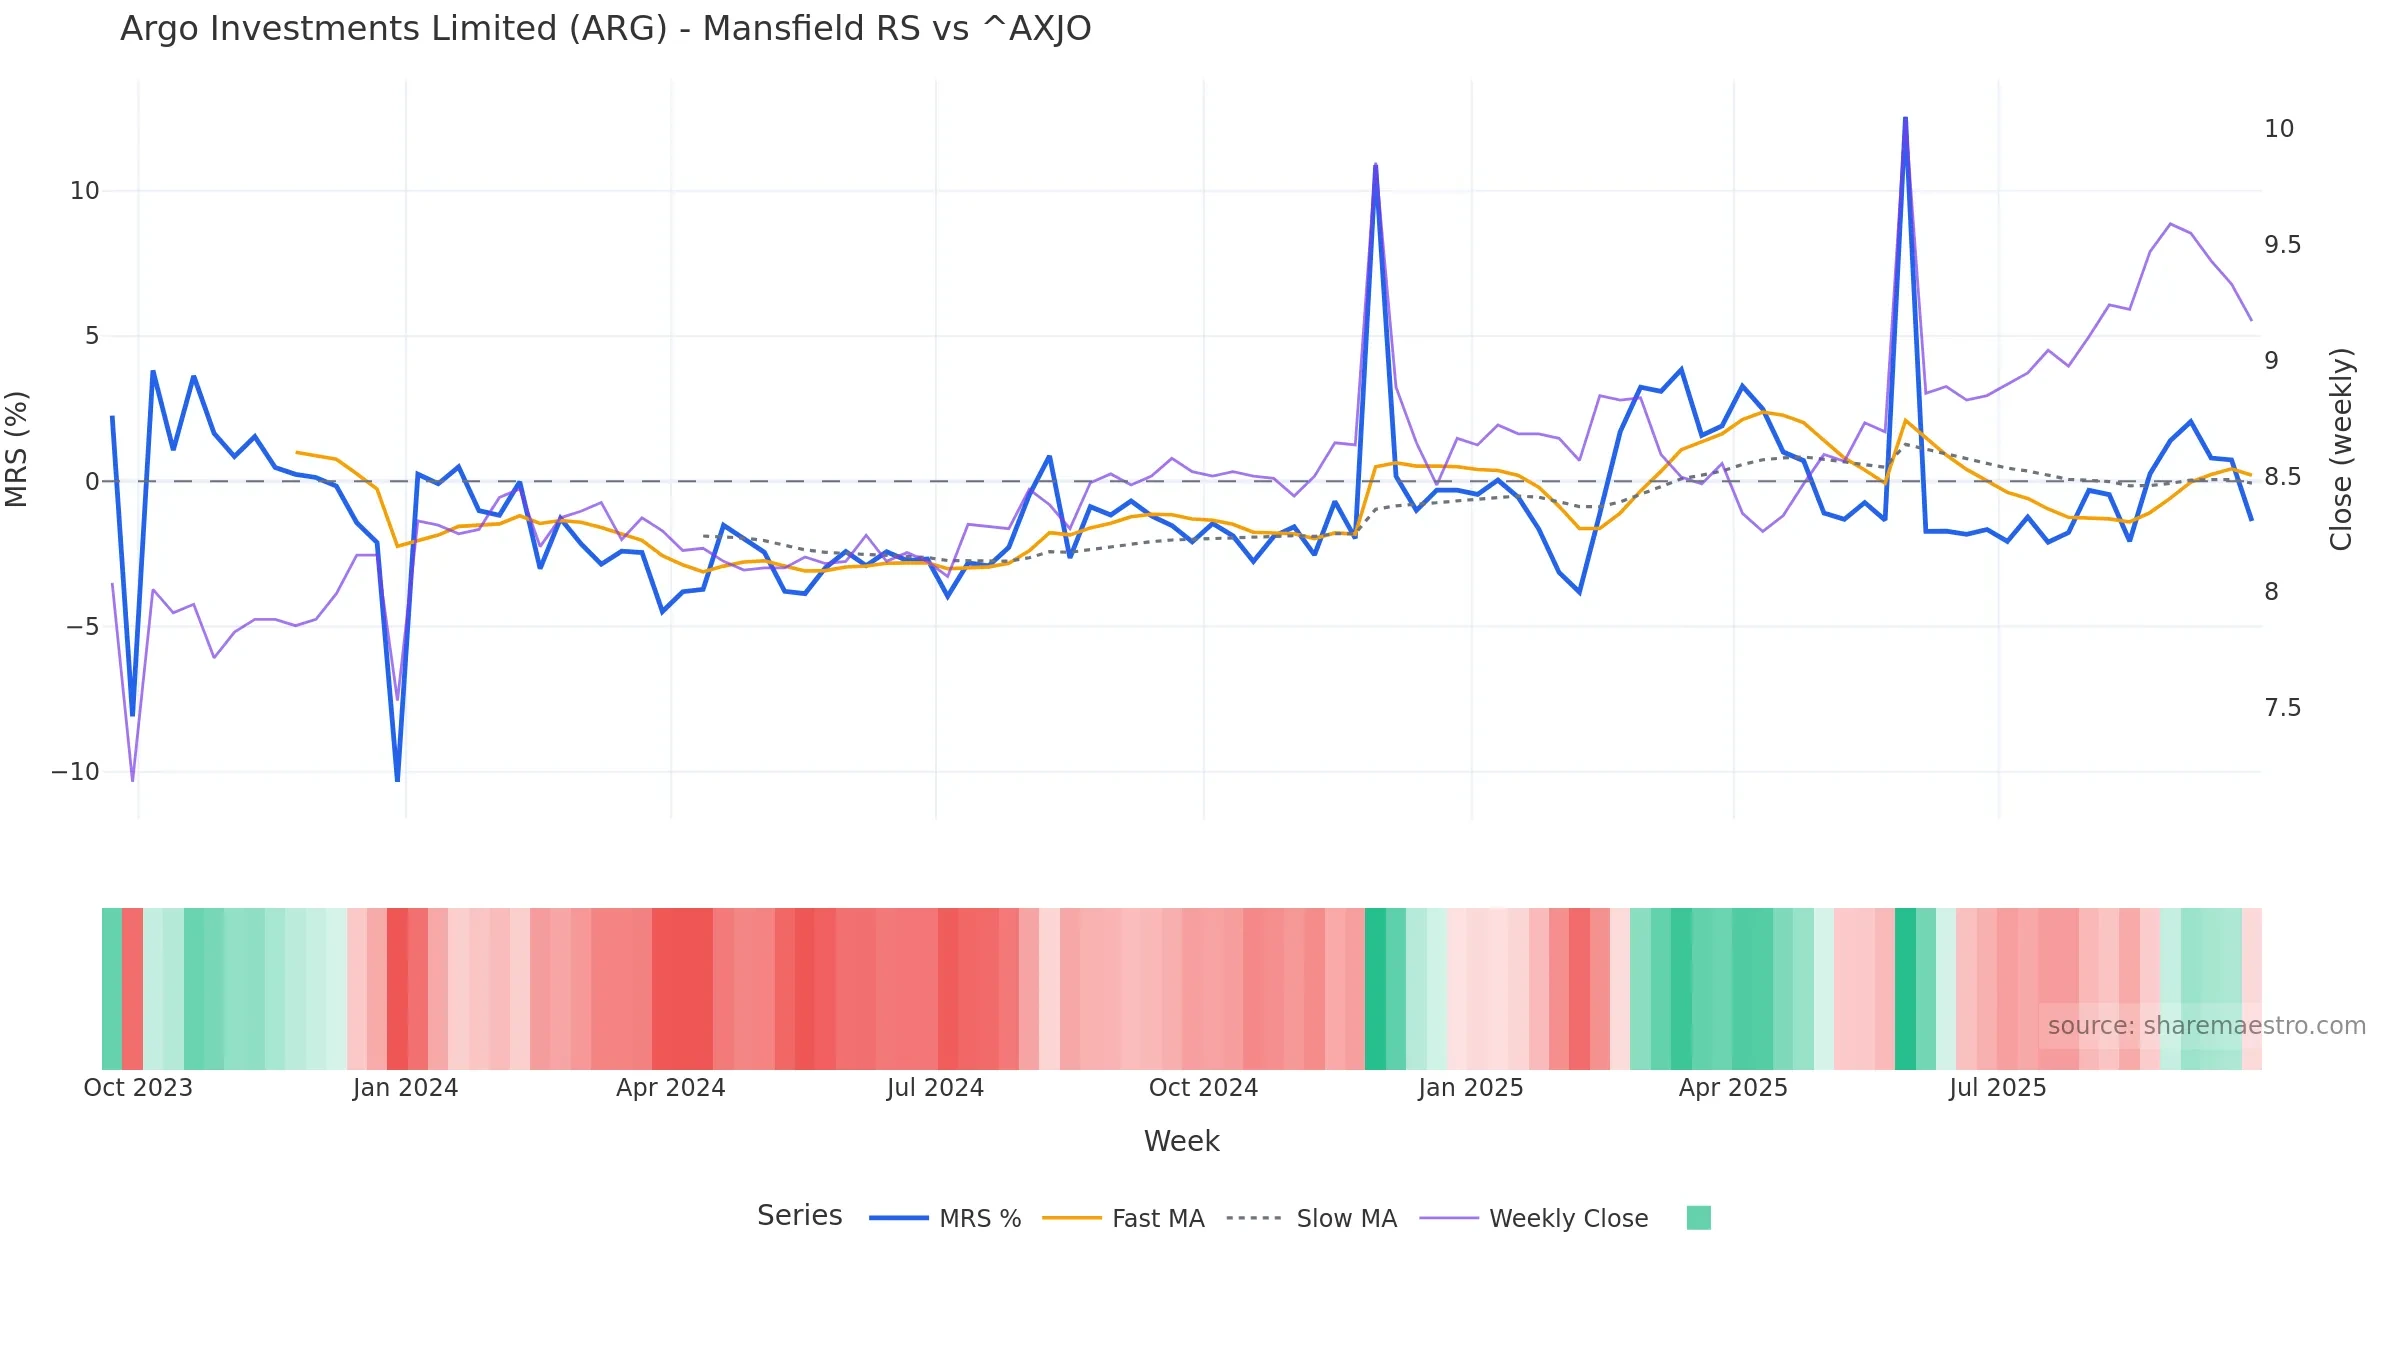
Task: Toggle the MRS % legend series
Action: coord(945,1218)
